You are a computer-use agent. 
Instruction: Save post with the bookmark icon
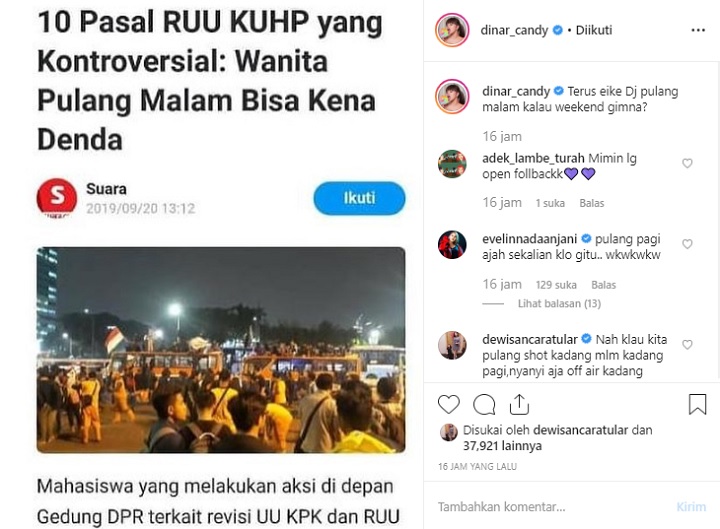click(x=697, y=405)
